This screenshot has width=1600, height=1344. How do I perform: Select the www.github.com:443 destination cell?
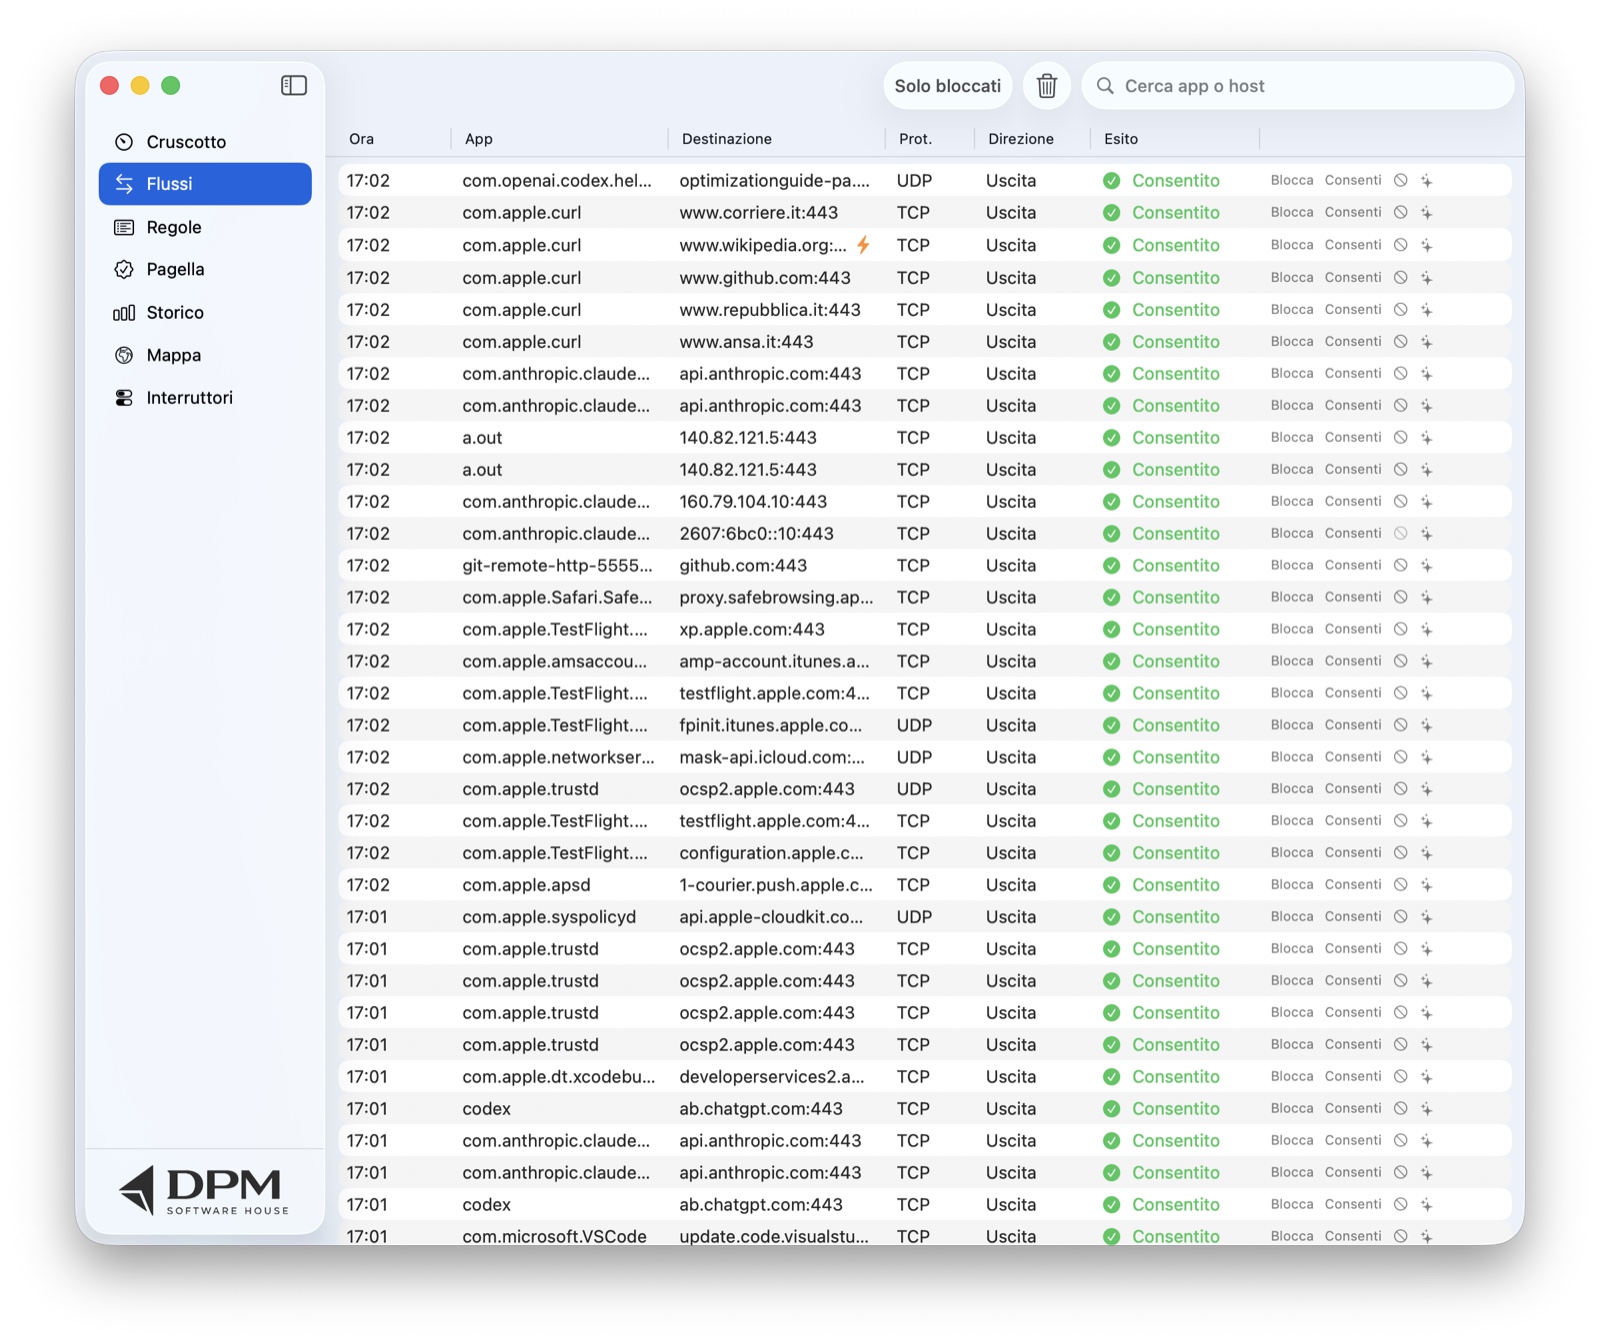click(765, 278)
